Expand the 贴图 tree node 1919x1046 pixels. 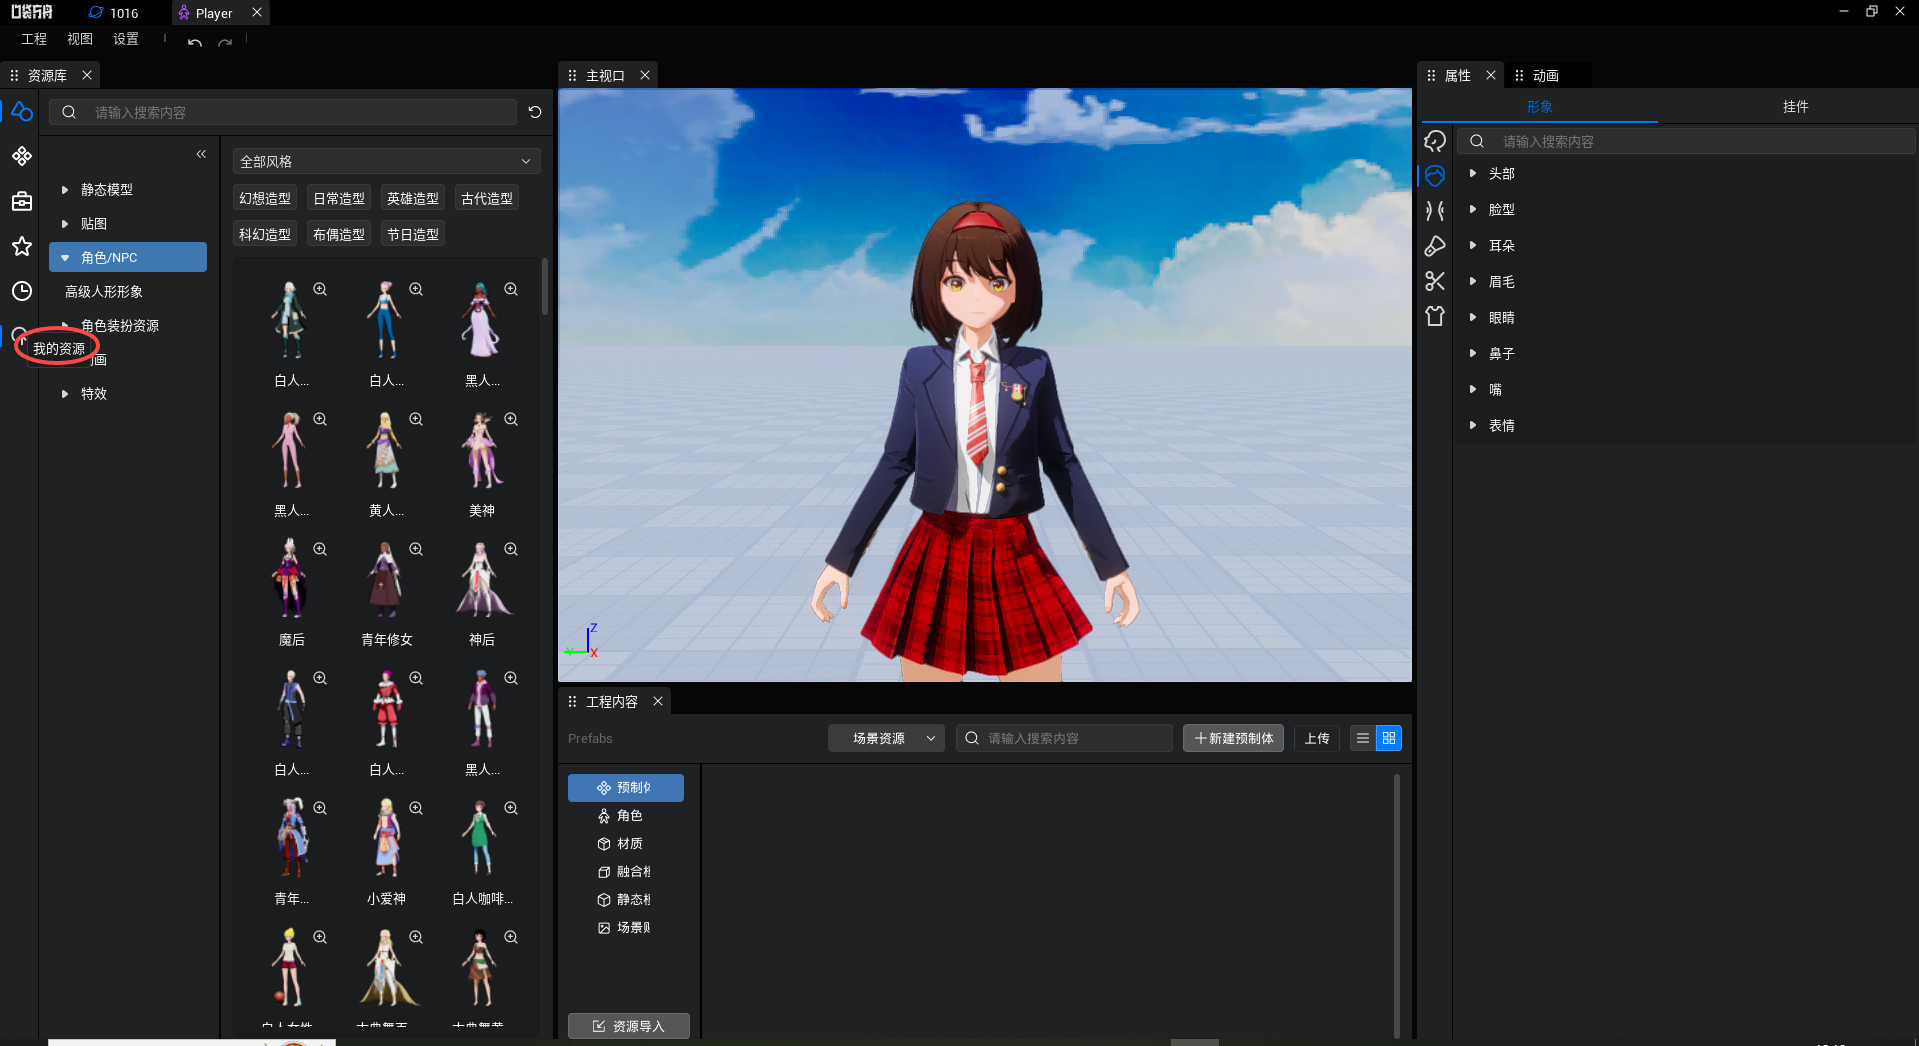[x=65, y=223]
